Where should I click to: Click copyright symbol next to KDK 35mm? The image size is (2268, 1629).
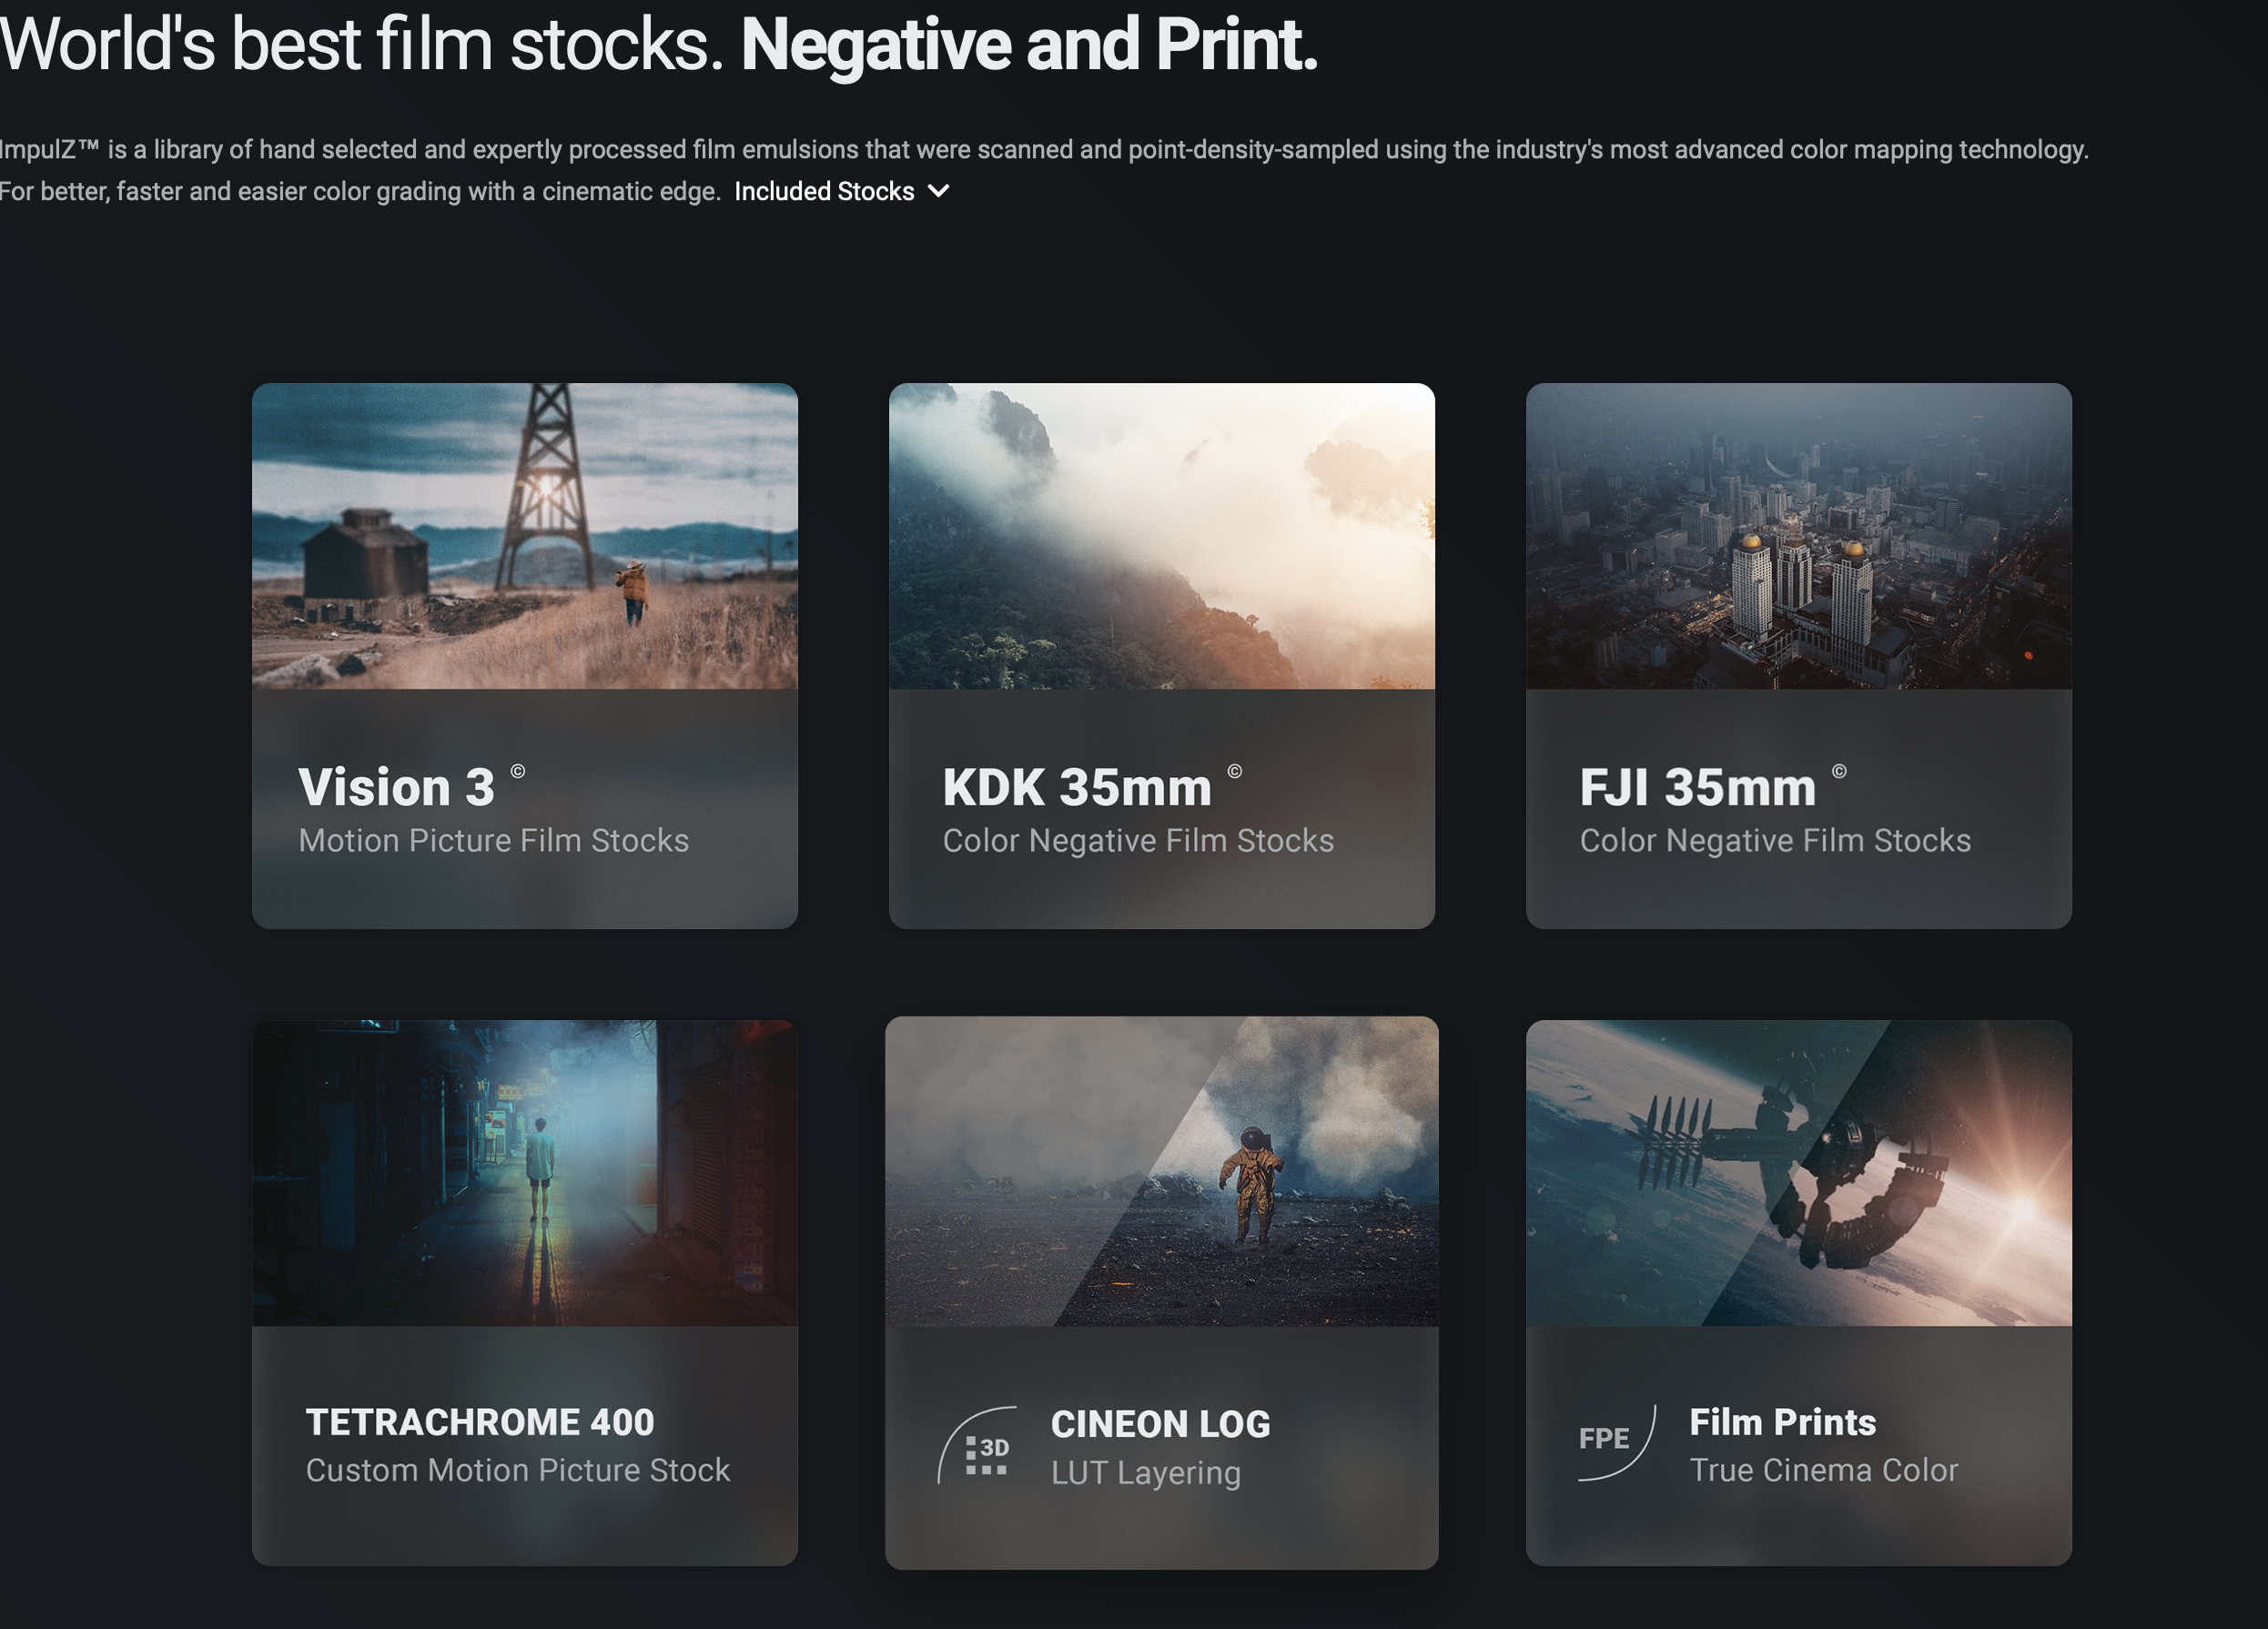[1234, 771]
